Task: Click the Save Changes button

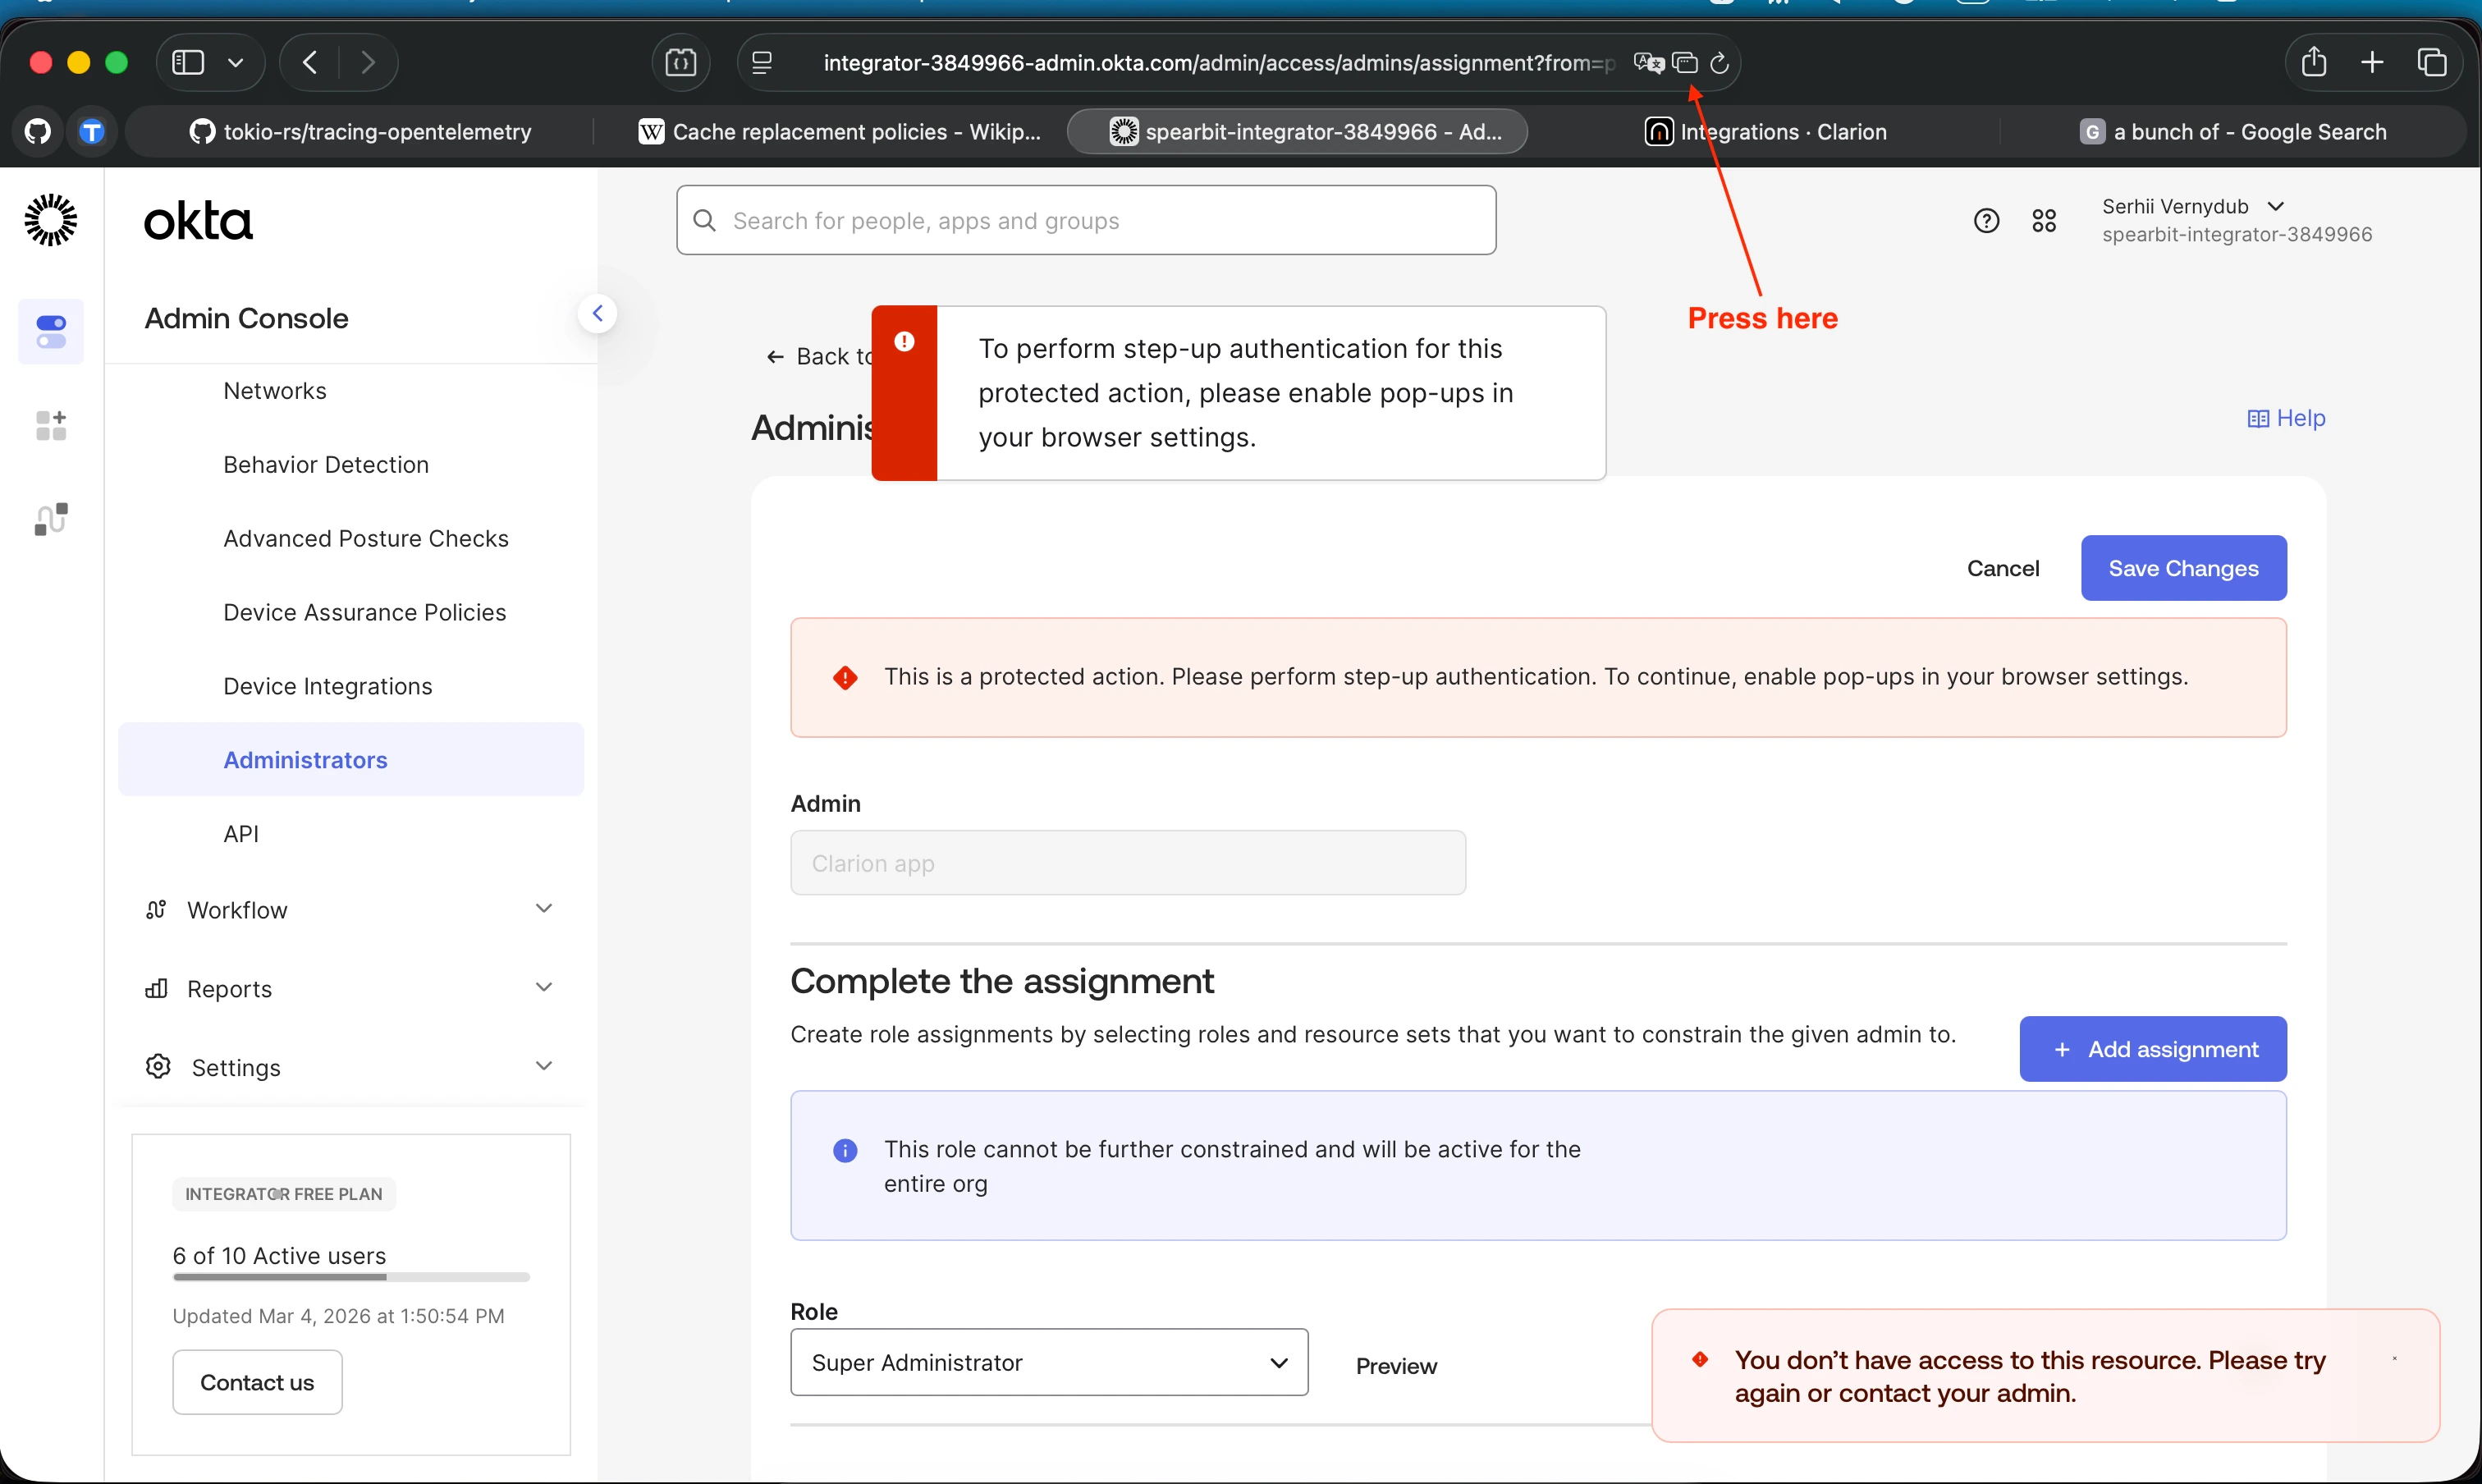Action: pyautogui.click(x=2183, y=568)
